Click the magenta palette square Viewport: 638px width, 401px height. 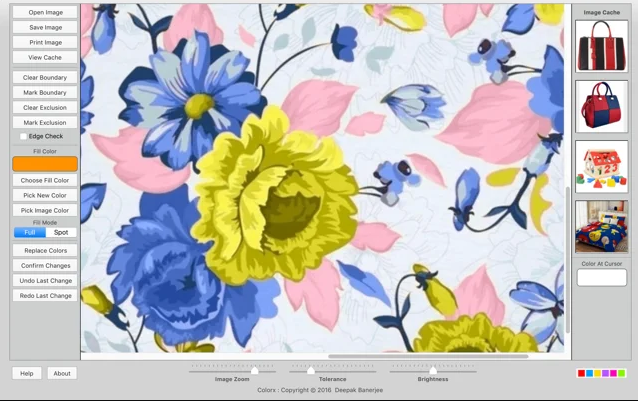click(613, 373)
